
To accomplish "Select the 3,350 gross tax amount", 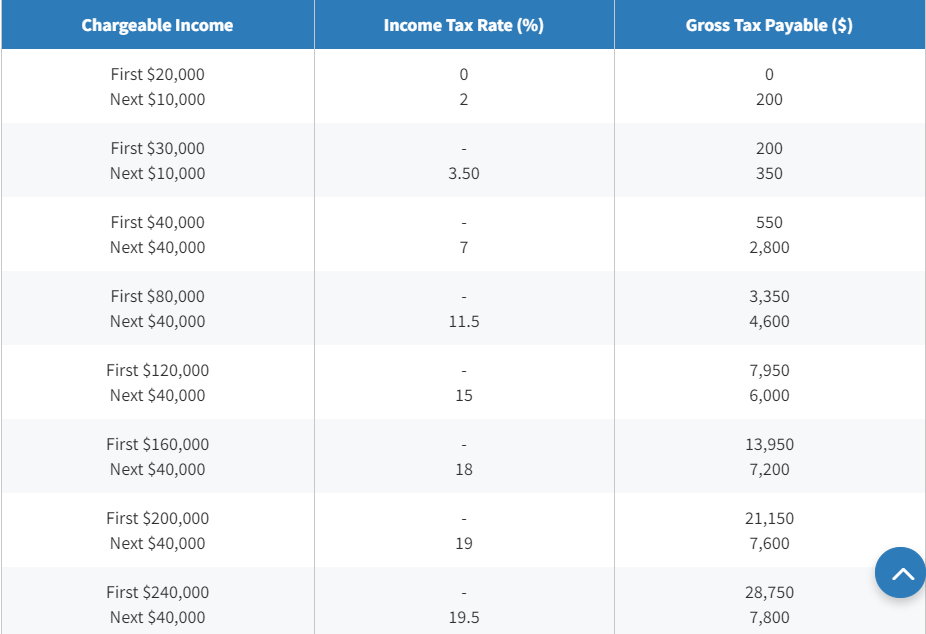I will (x=768, y=296).
